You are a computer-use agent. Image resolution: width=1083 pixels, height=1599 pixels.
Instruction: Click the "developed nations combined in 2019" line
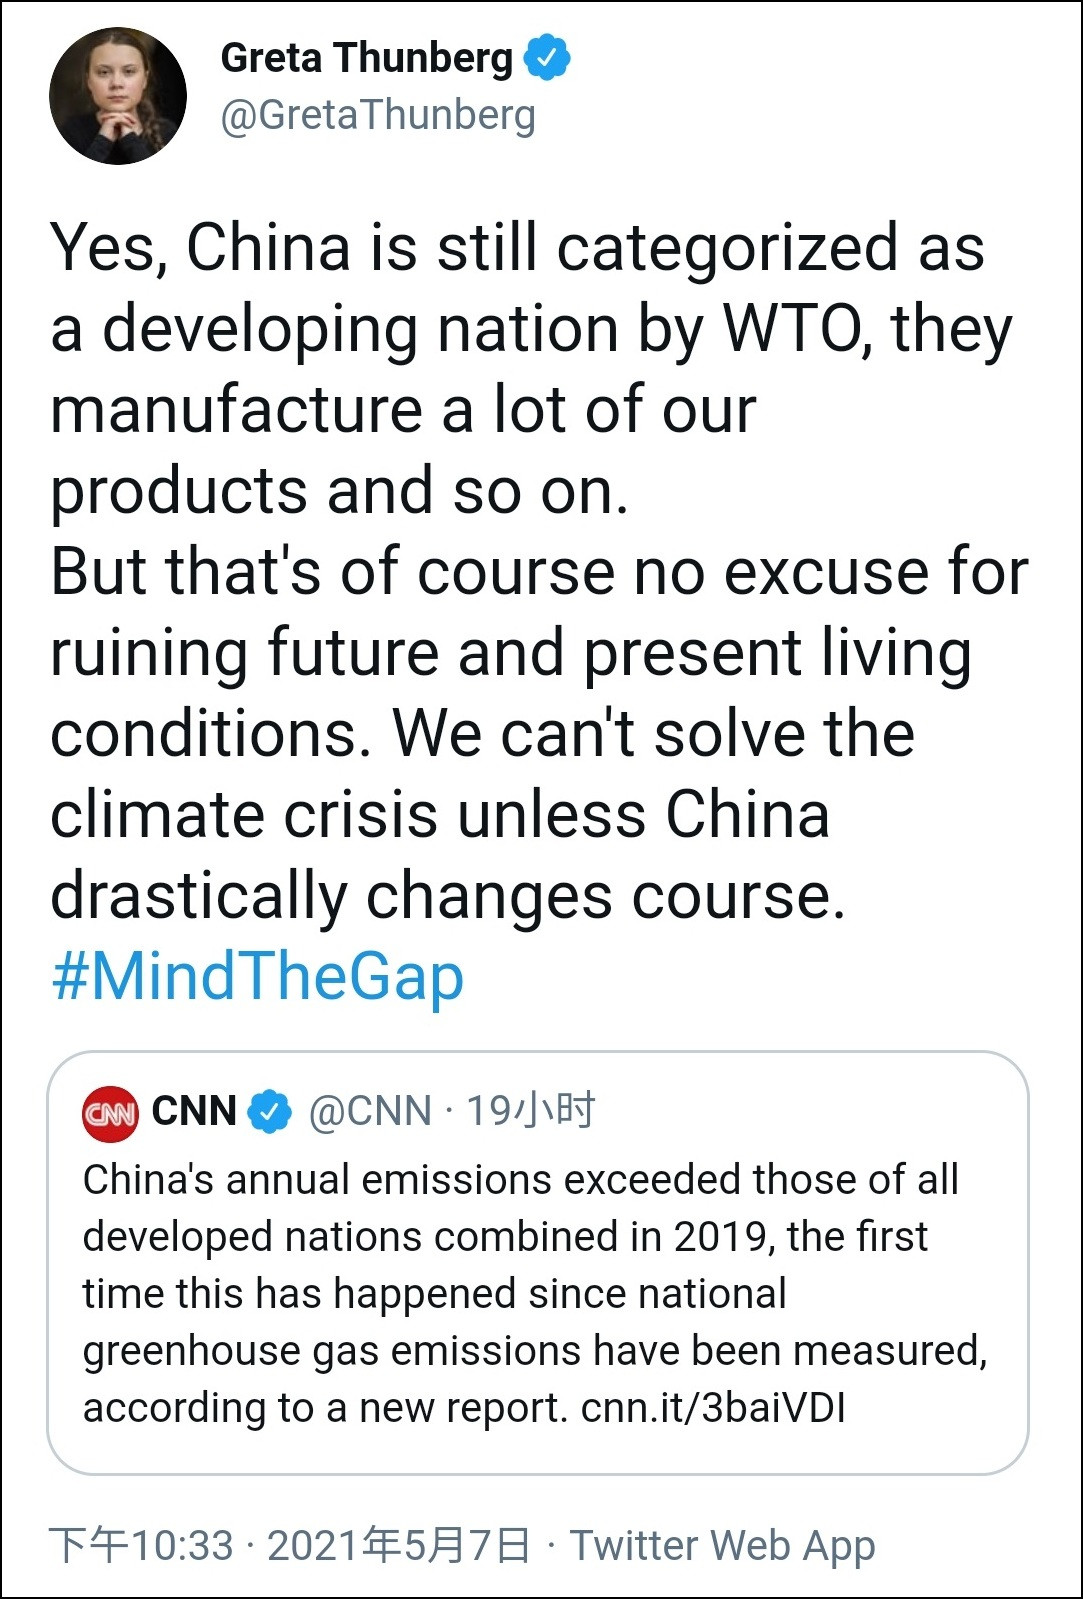click(505, 1237)
